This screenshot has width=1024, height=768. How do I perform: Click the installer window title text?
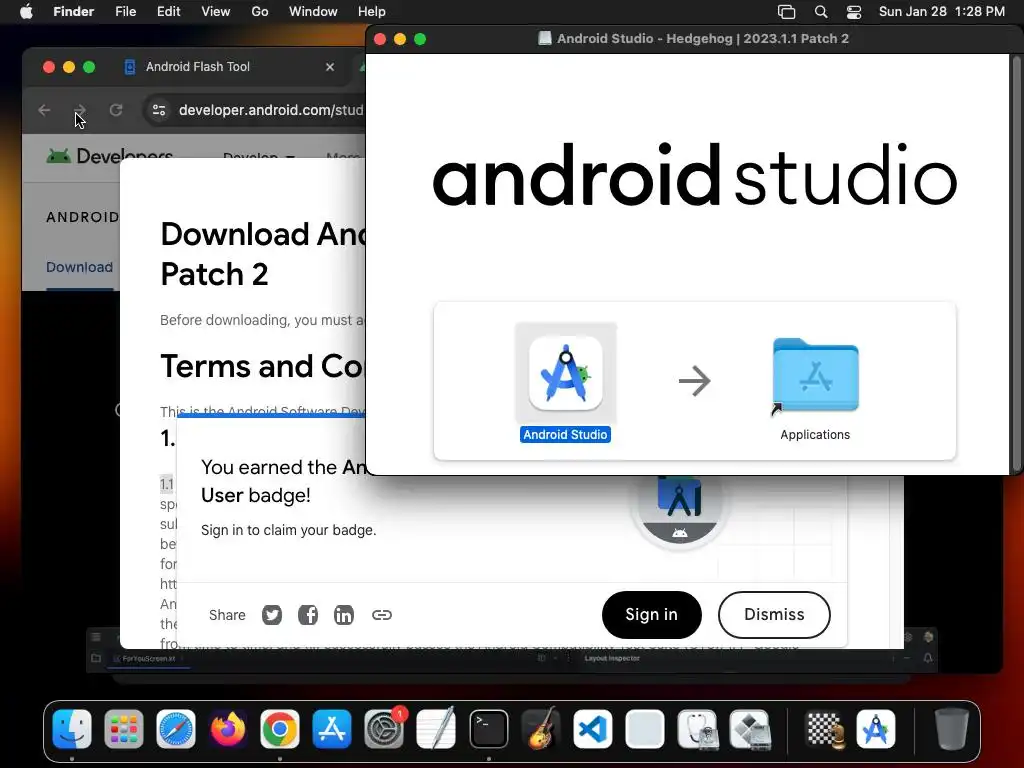703,39
